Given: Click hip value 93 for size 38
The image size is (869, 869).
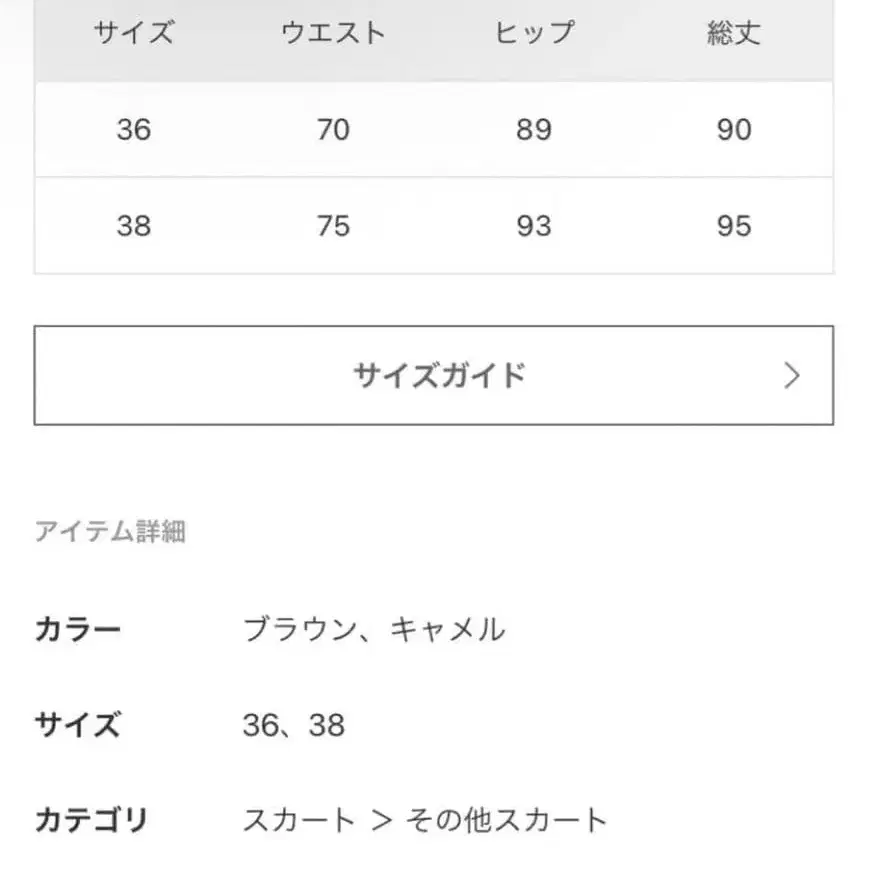Looking at the screenshot, I should pos(533,226).
